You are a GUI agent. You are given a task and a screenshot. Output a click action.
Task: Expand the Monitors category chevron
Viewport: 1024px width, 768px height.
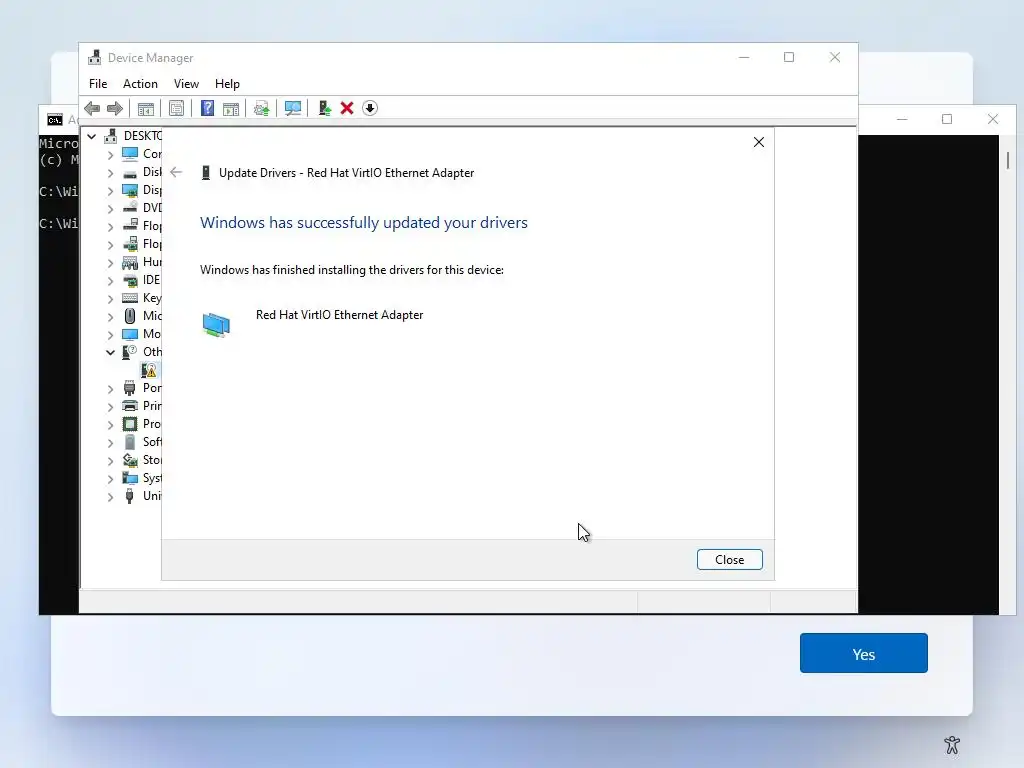click(110, 334)
